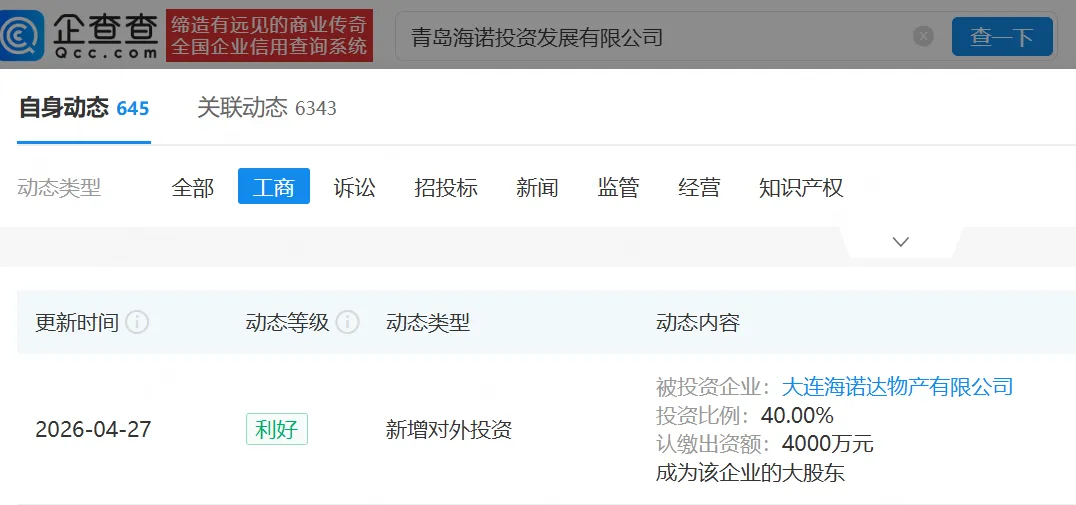
Task: Click the 查一下 search button
Action: coord(1002,36)
